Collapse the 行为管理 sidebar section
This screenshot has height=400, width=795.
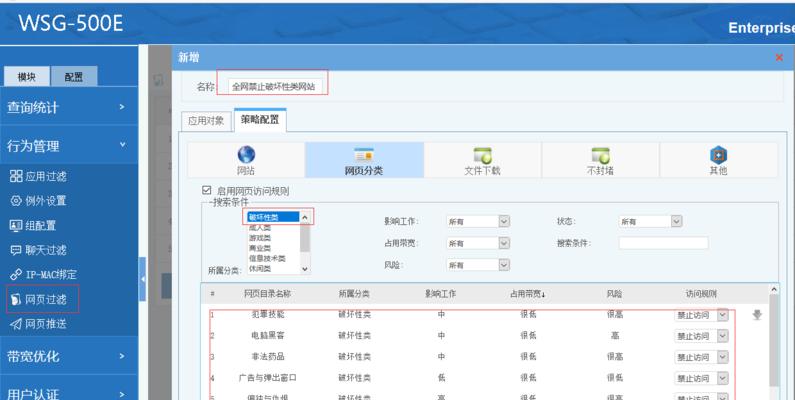68,146
